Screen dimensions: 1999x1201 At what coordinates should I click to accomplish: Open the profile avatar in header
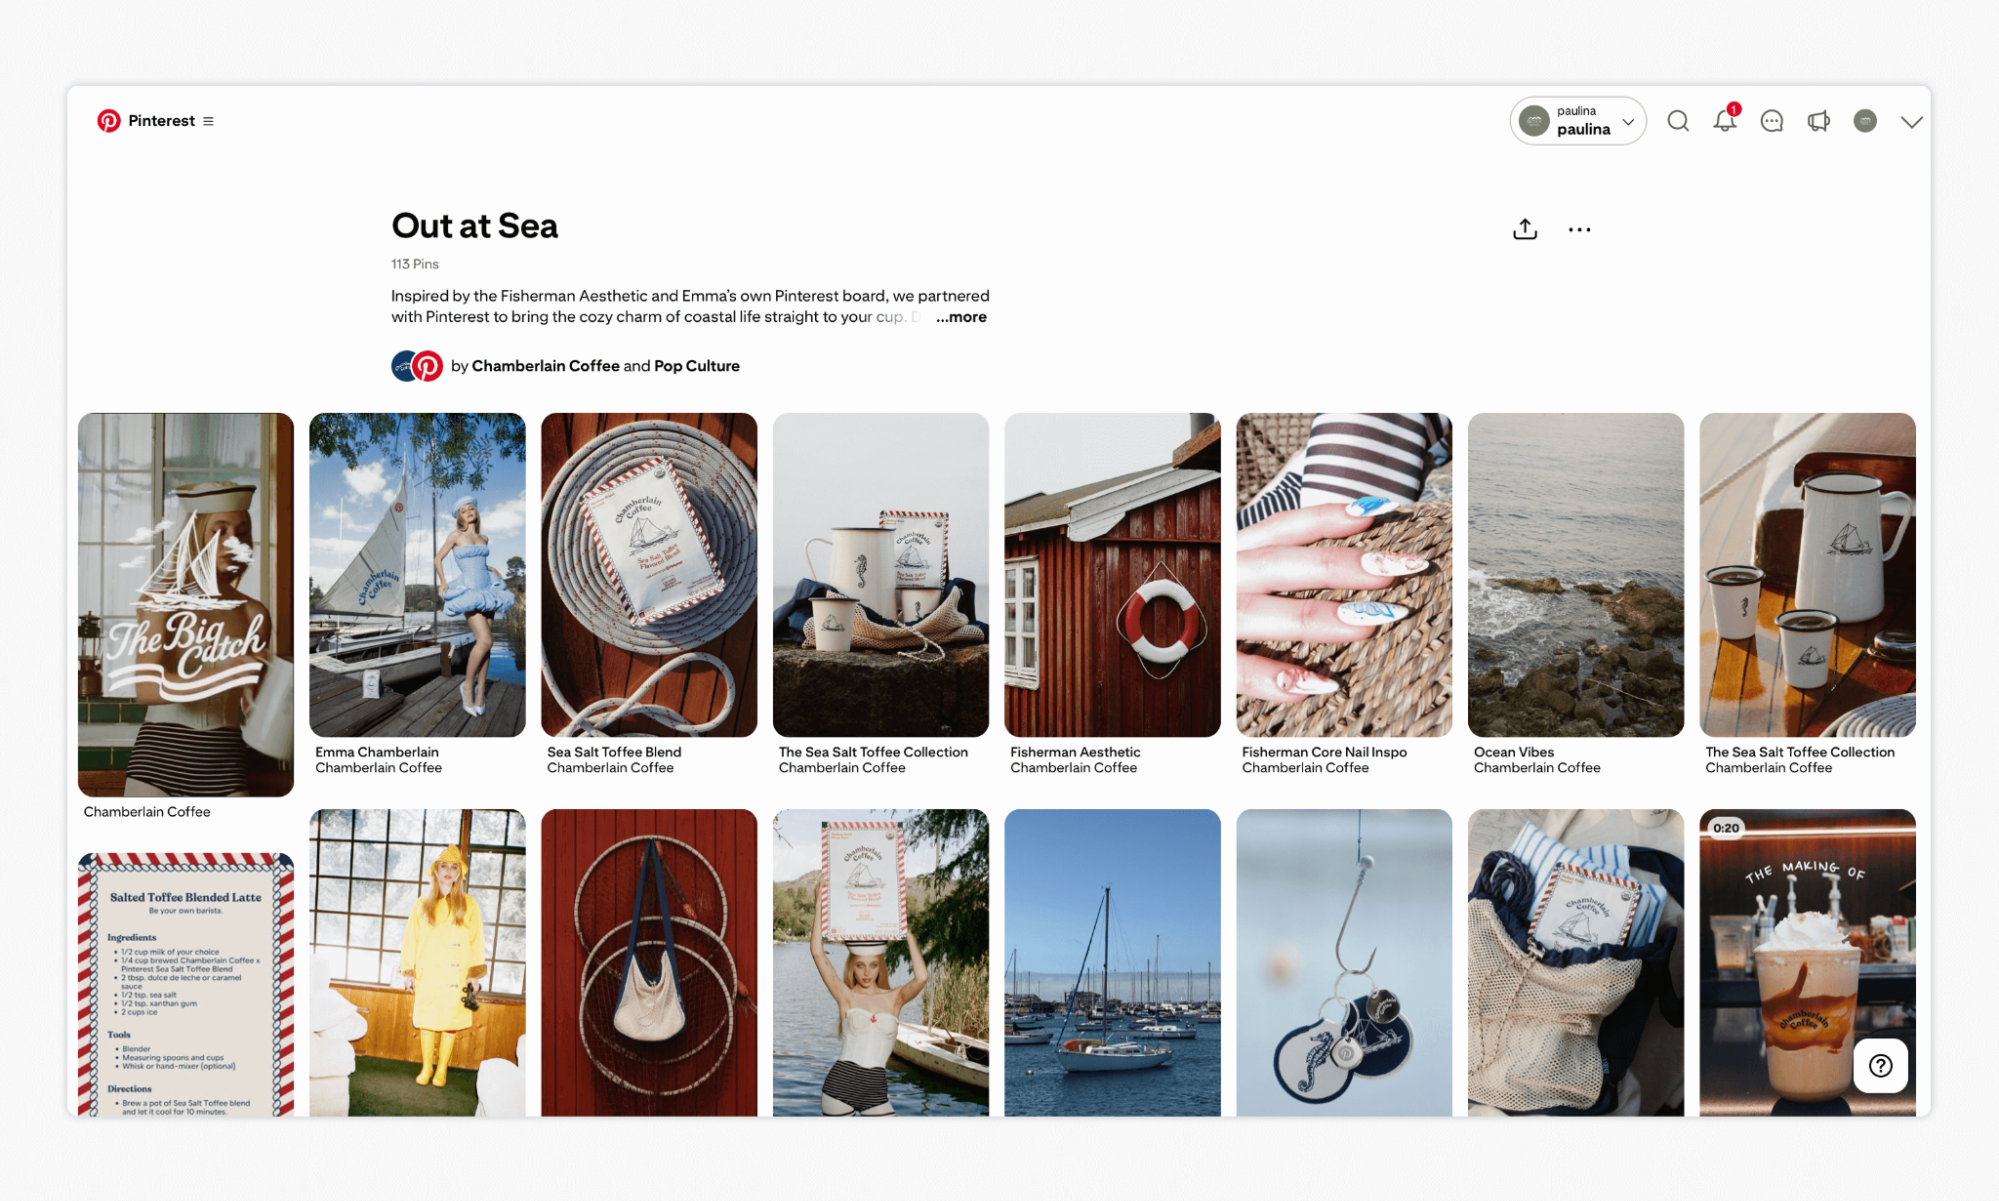[x=1865, y=121]
